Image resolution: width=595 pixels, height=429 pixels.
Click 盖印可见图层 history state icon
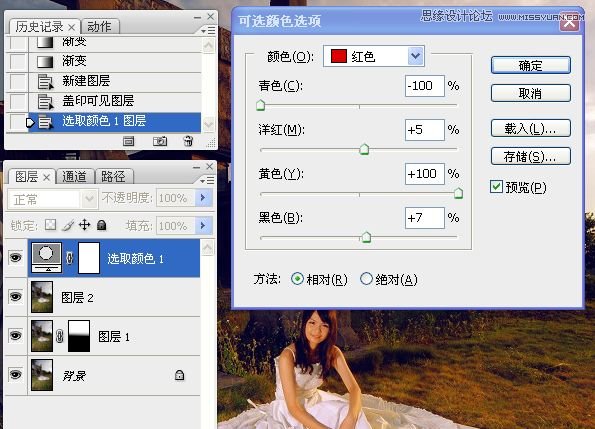click(x=46, y=101)
